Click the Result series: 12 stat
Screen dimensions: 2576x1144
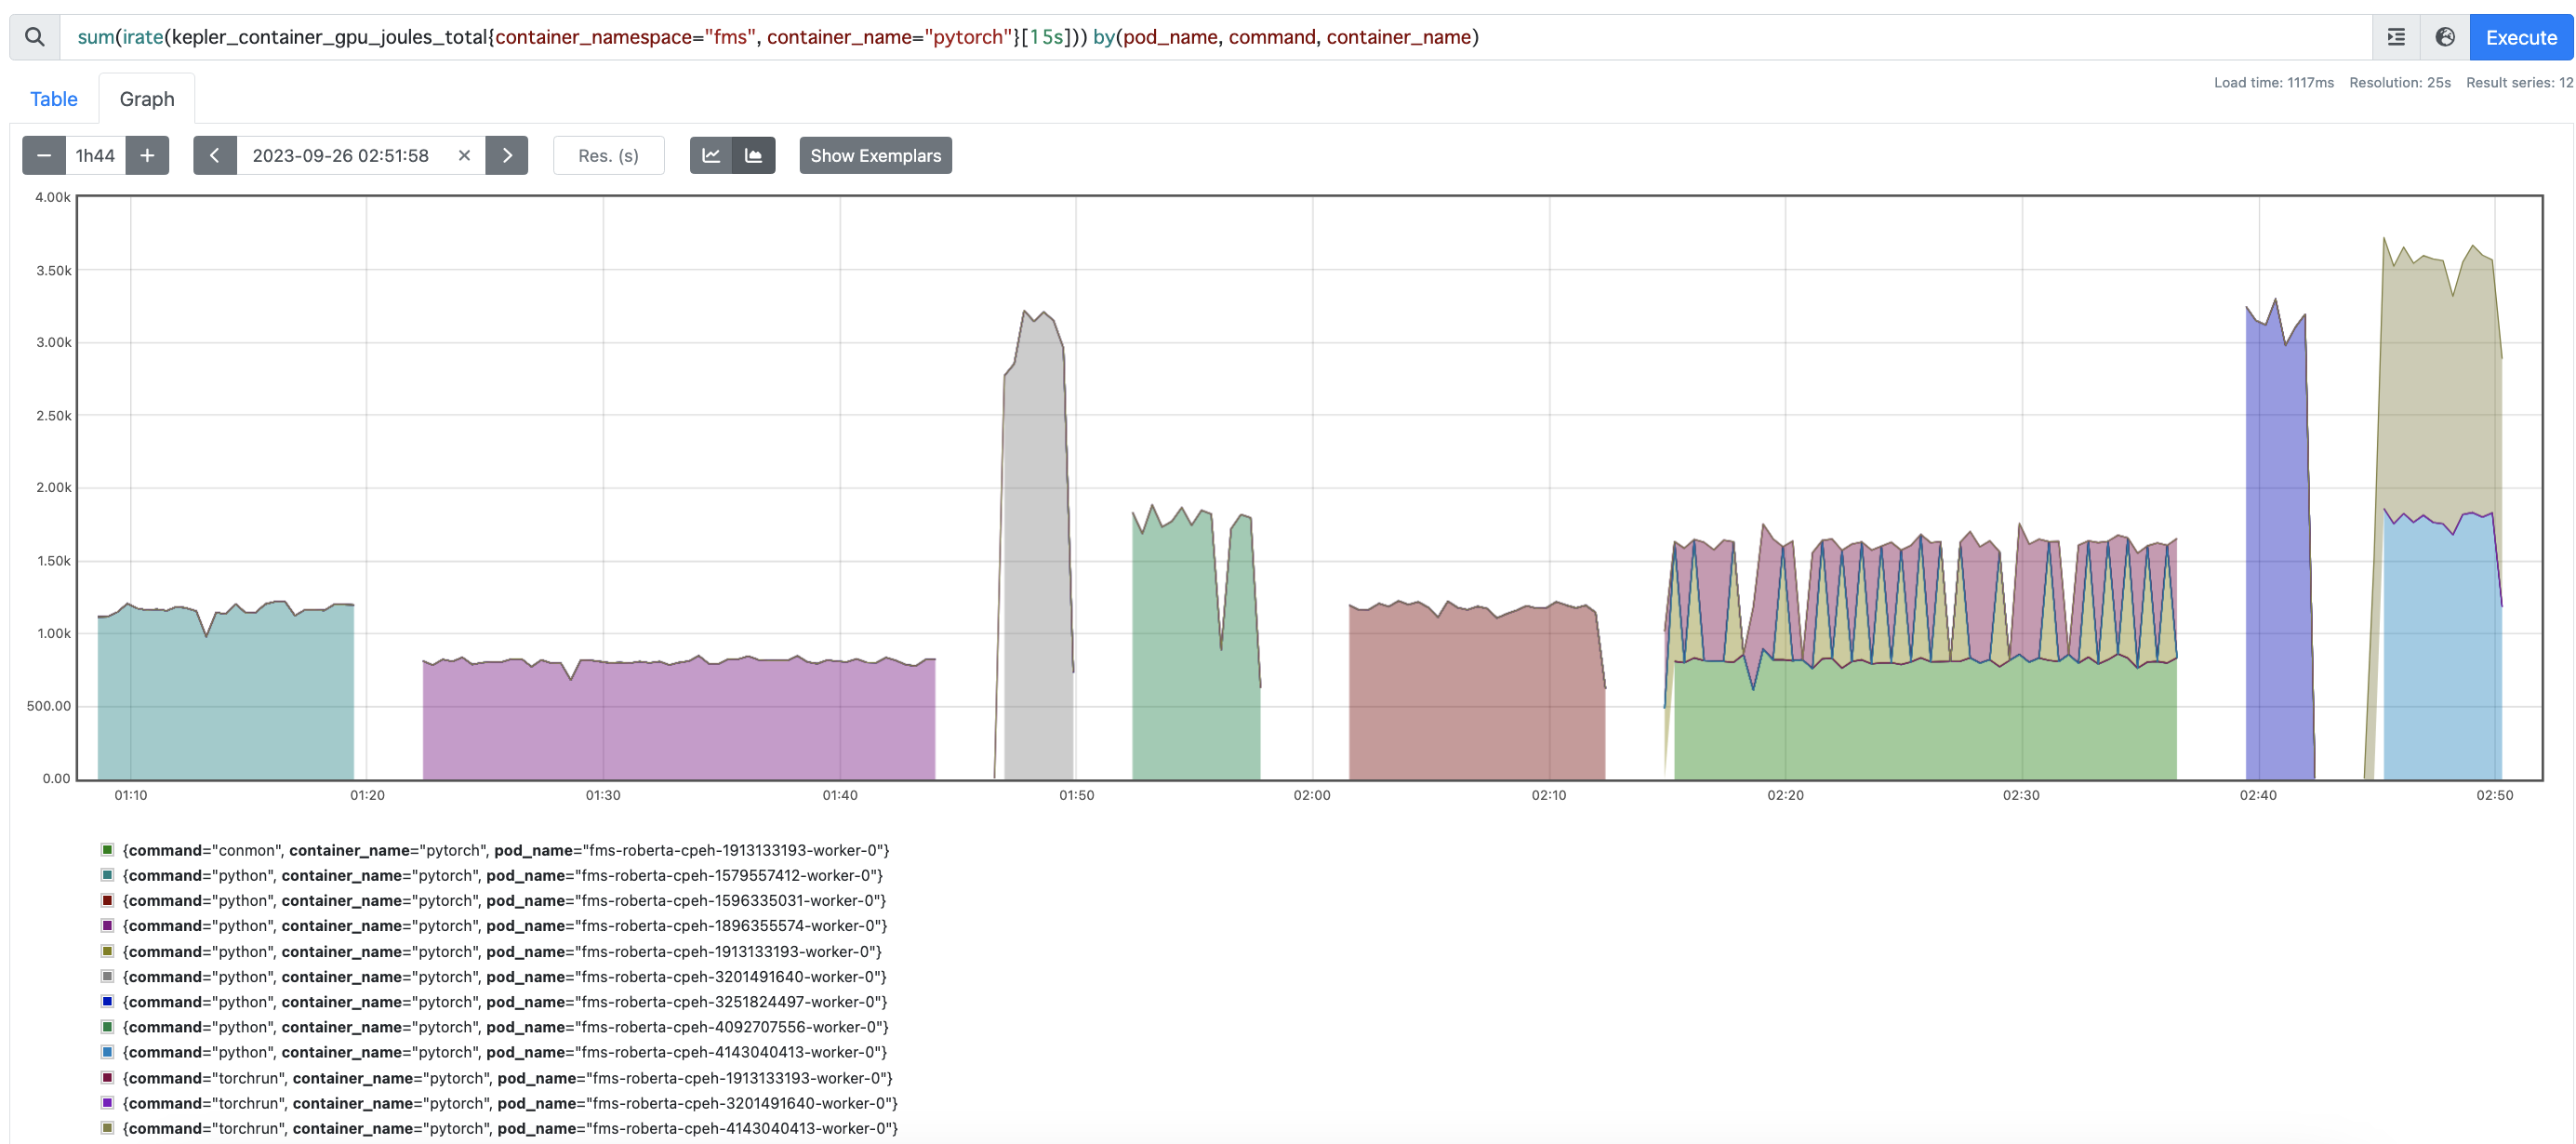2519,83
